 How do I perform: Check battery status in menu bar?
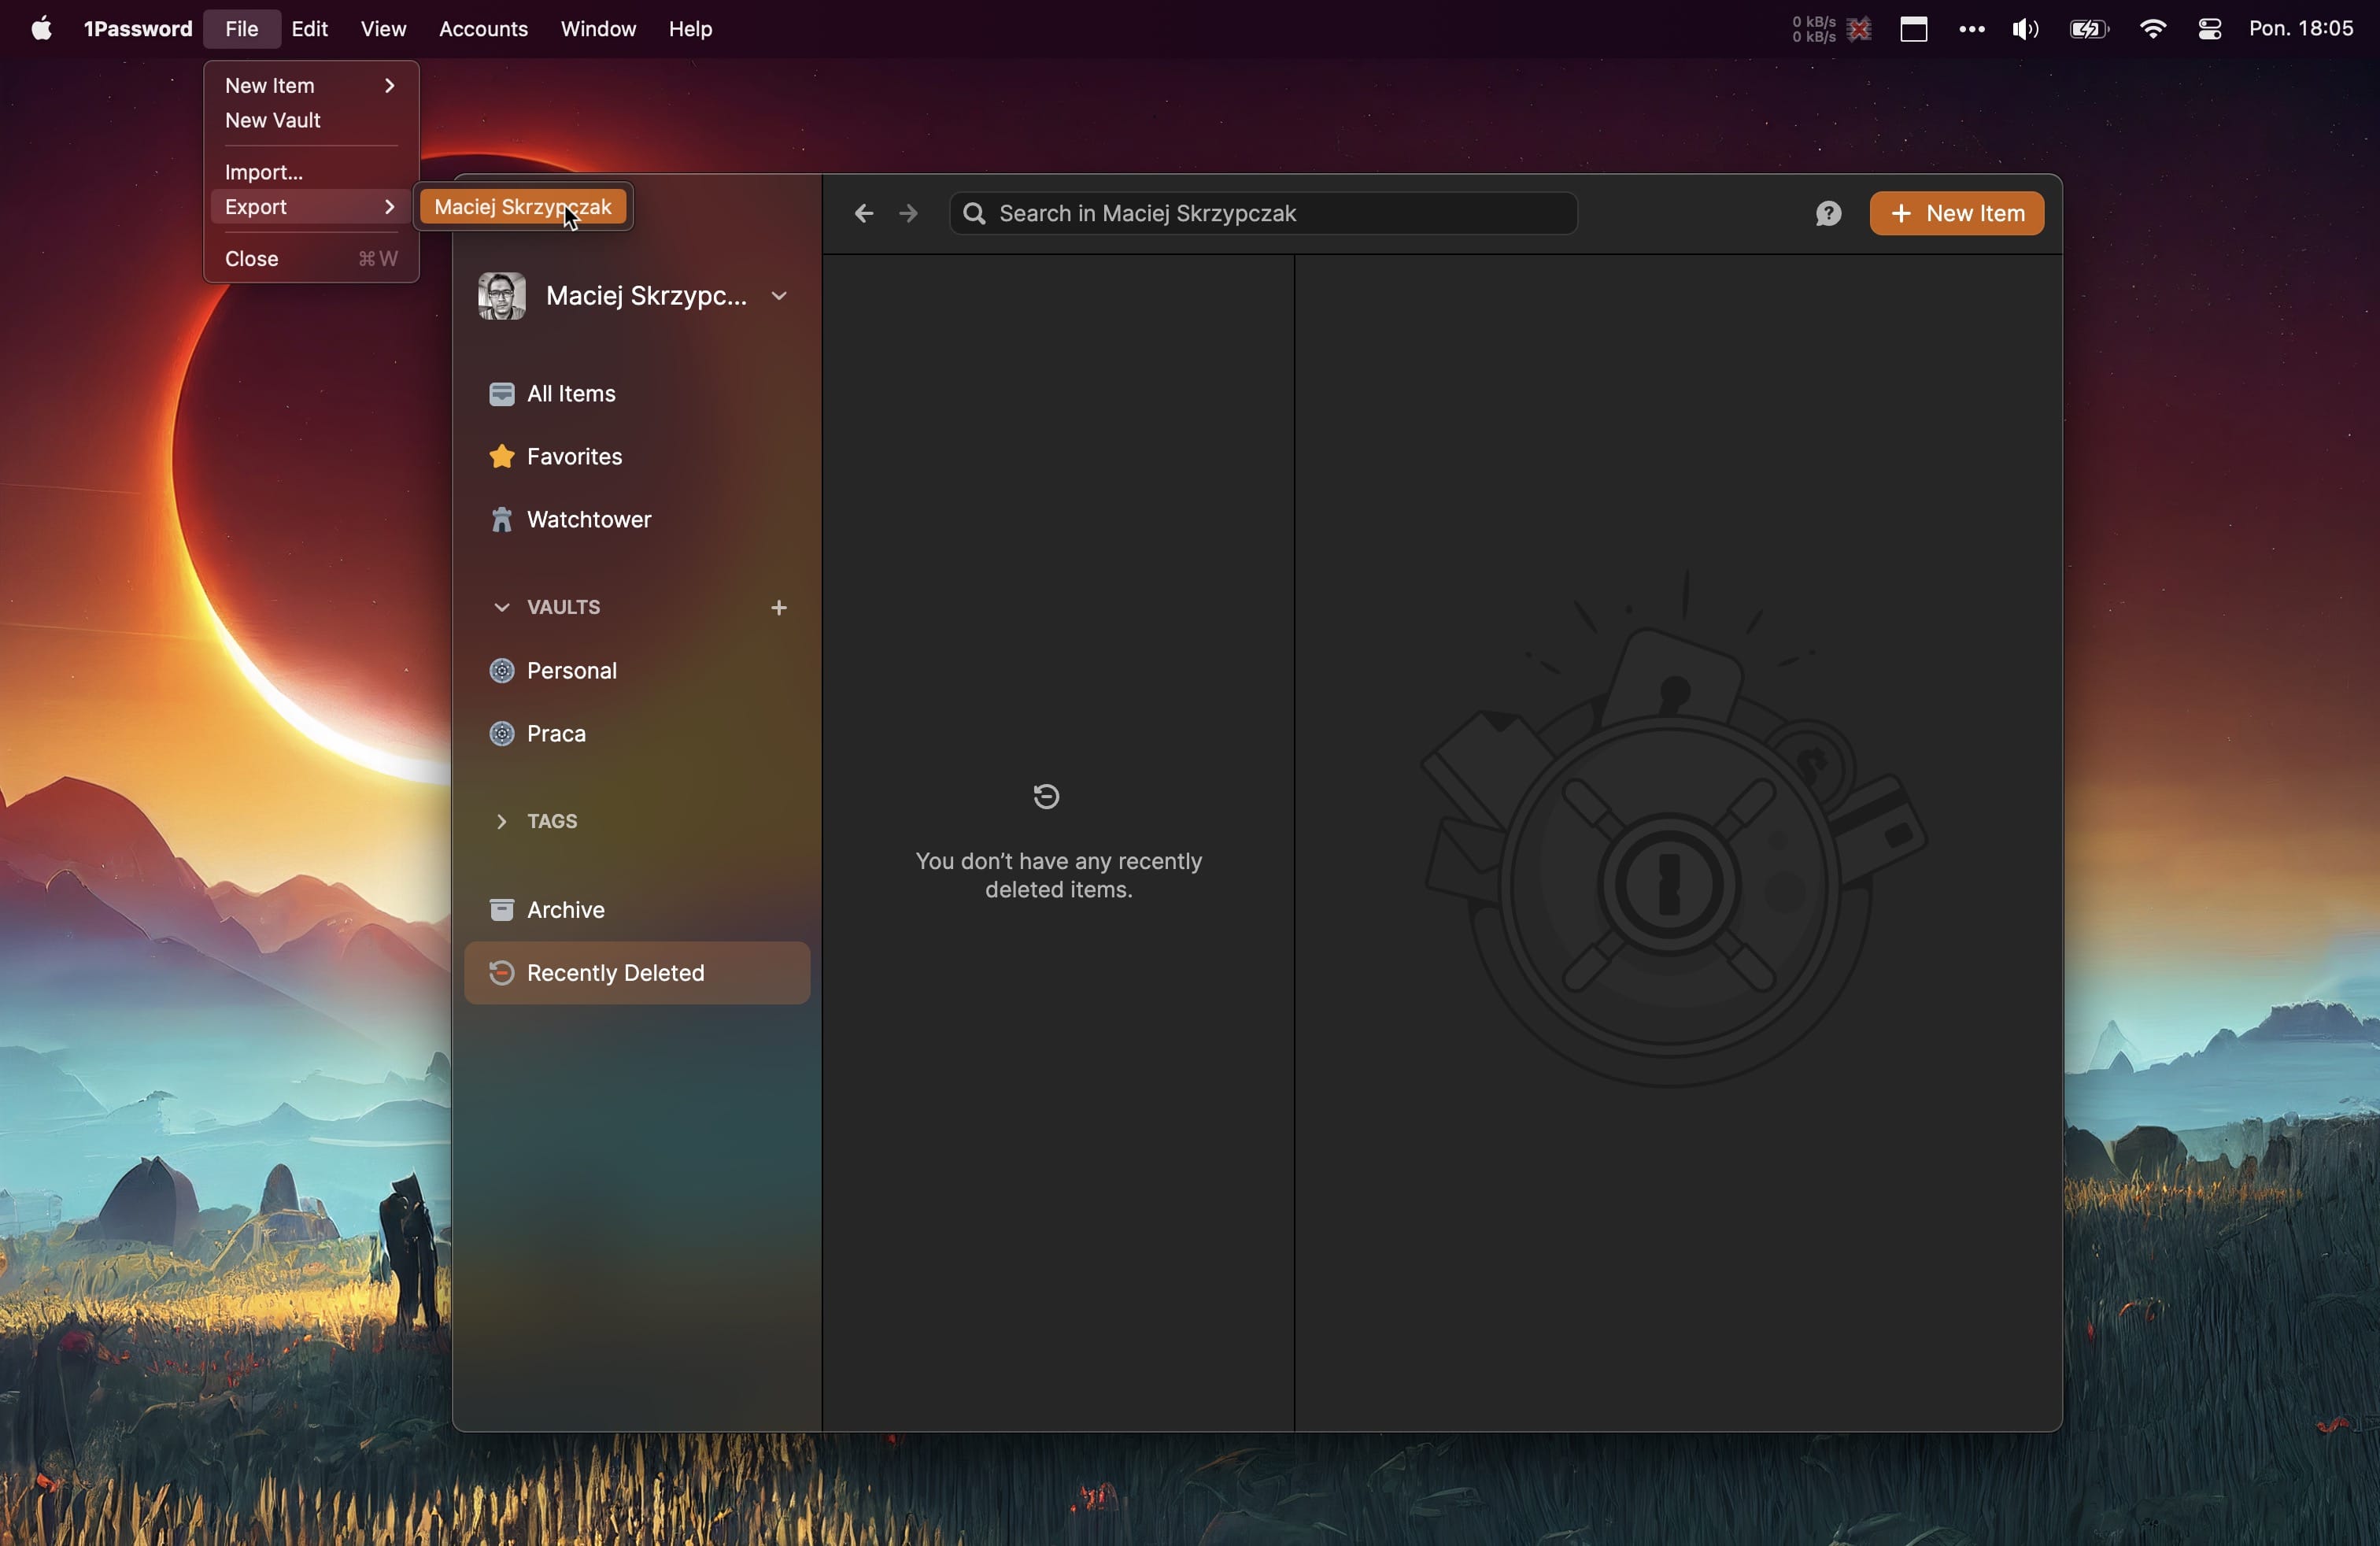pos(2089,29)
